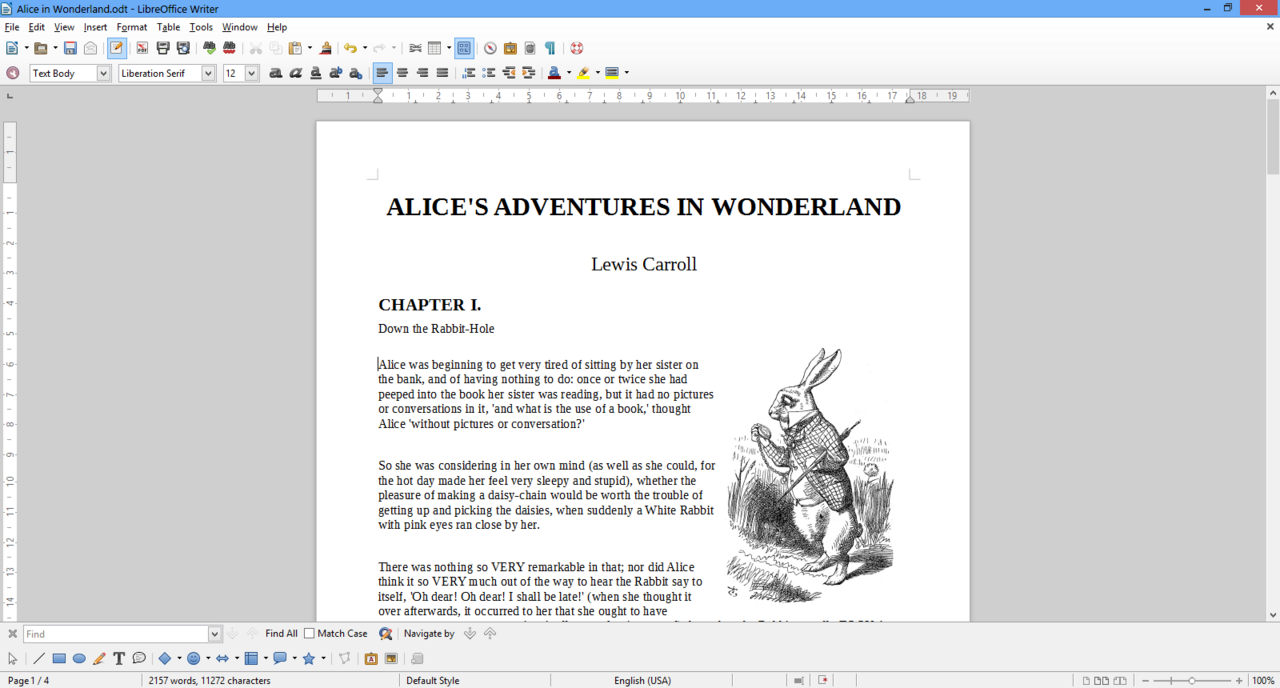
Task: Open the Liberation Serif font name dropdown
Action: (208, 73)
